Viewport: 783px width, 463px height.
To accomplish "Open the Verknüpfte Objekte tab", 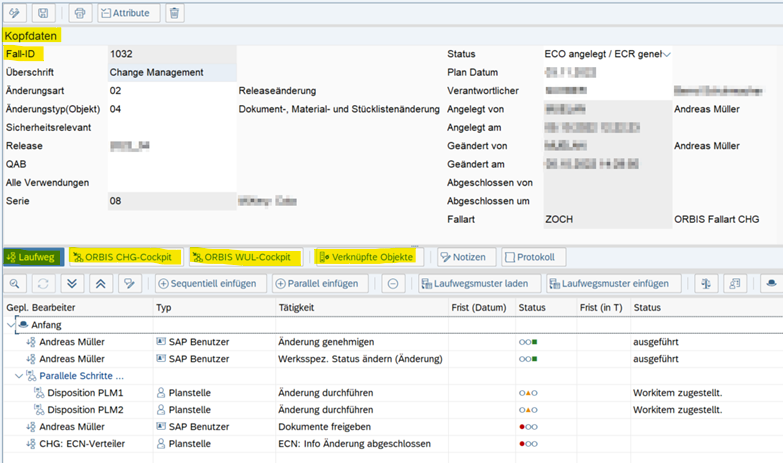I will 369,257.
